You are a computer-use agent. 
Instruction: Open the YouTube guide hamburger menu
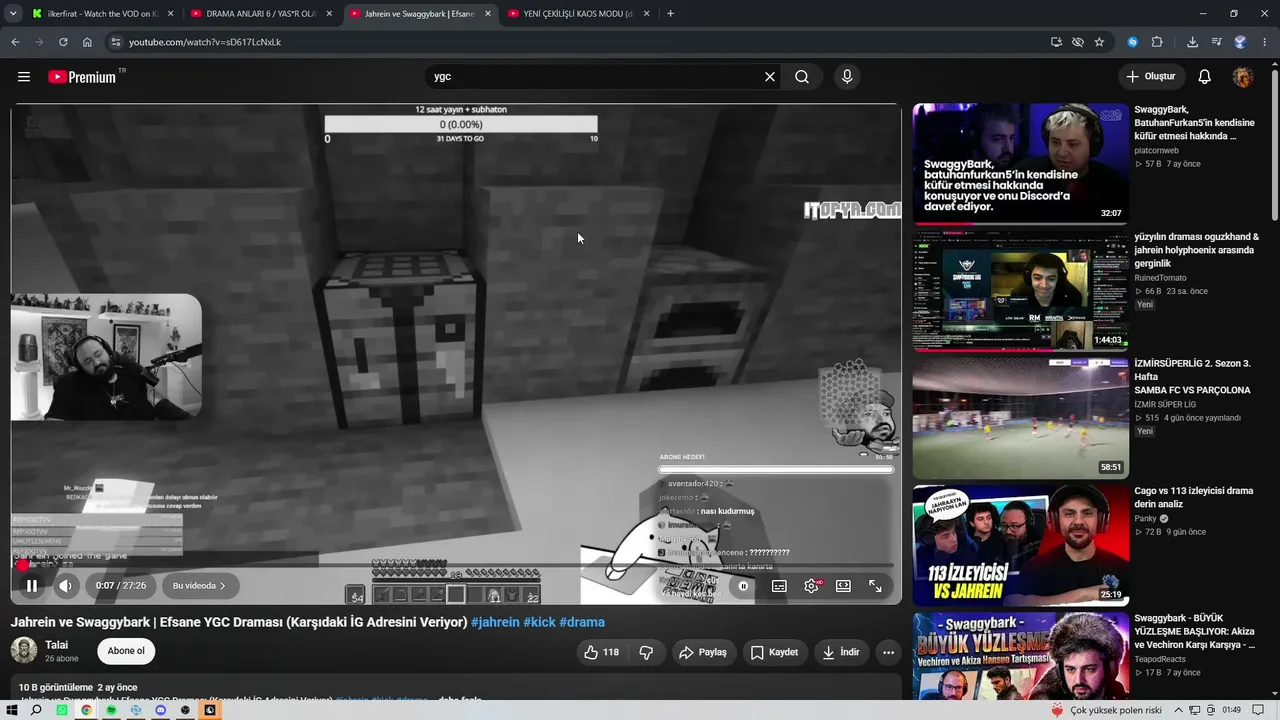[24, 77]
